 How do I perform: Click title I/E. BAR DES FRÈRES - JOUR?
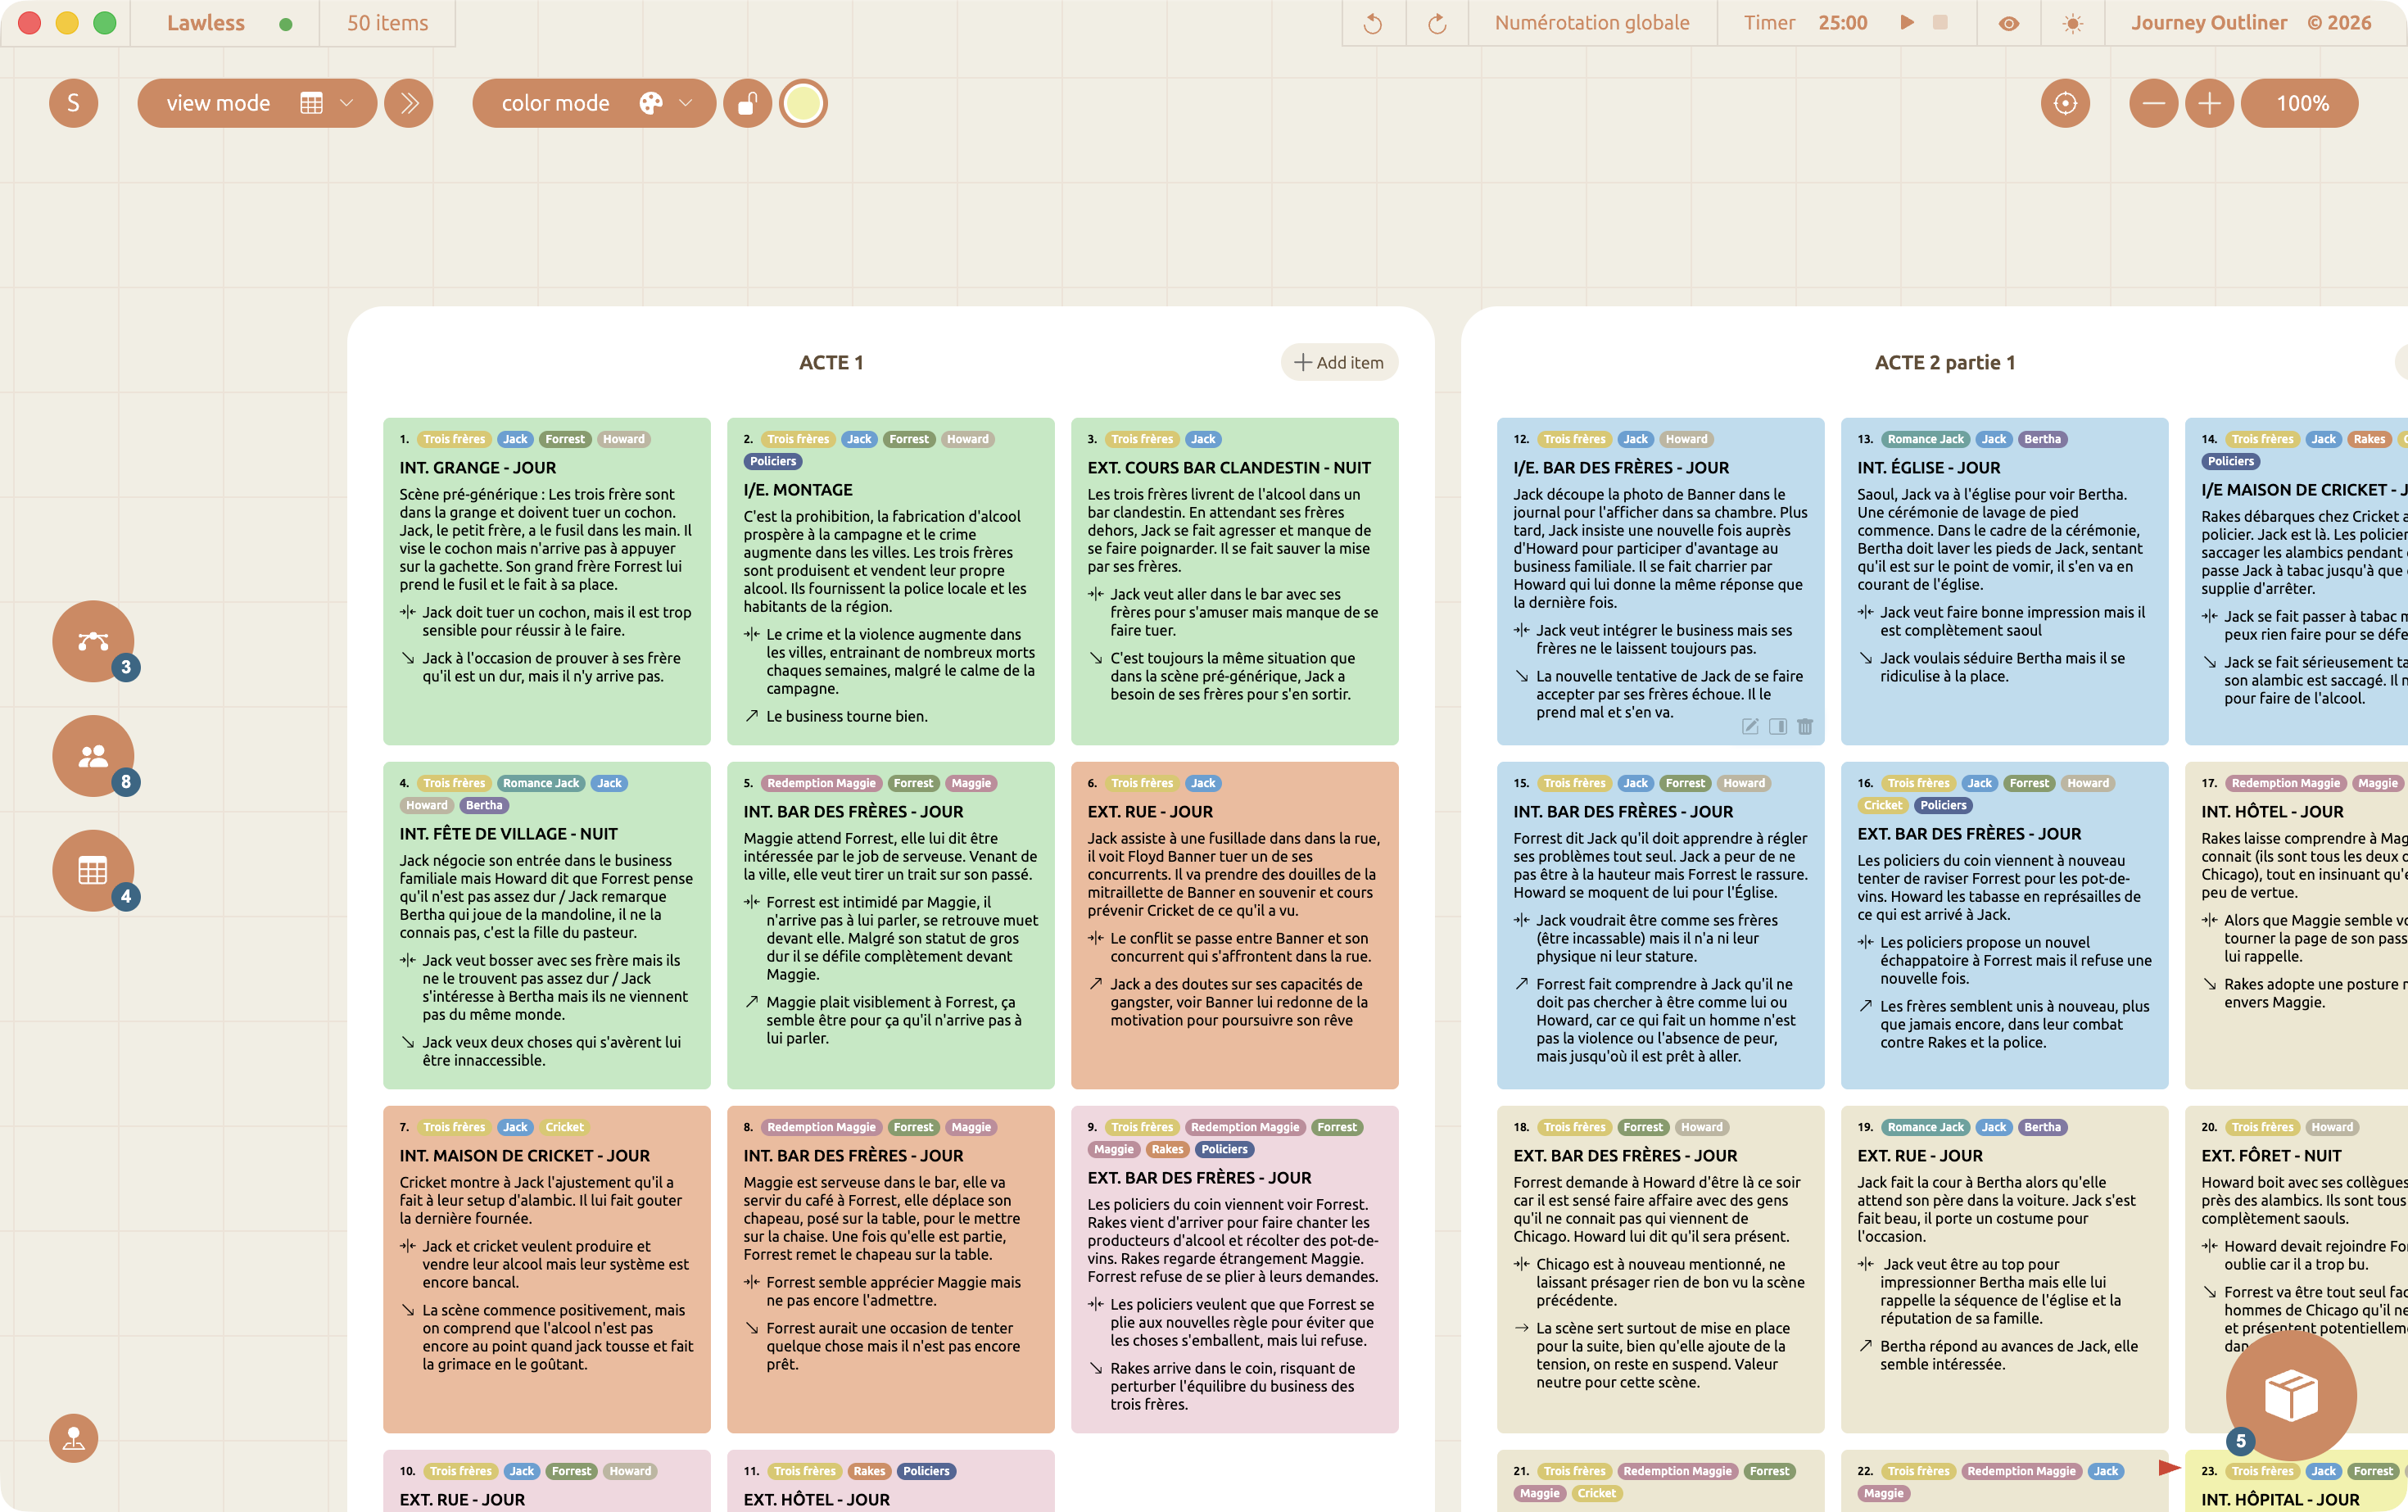pyautogui.click(x=1621, y=468)
